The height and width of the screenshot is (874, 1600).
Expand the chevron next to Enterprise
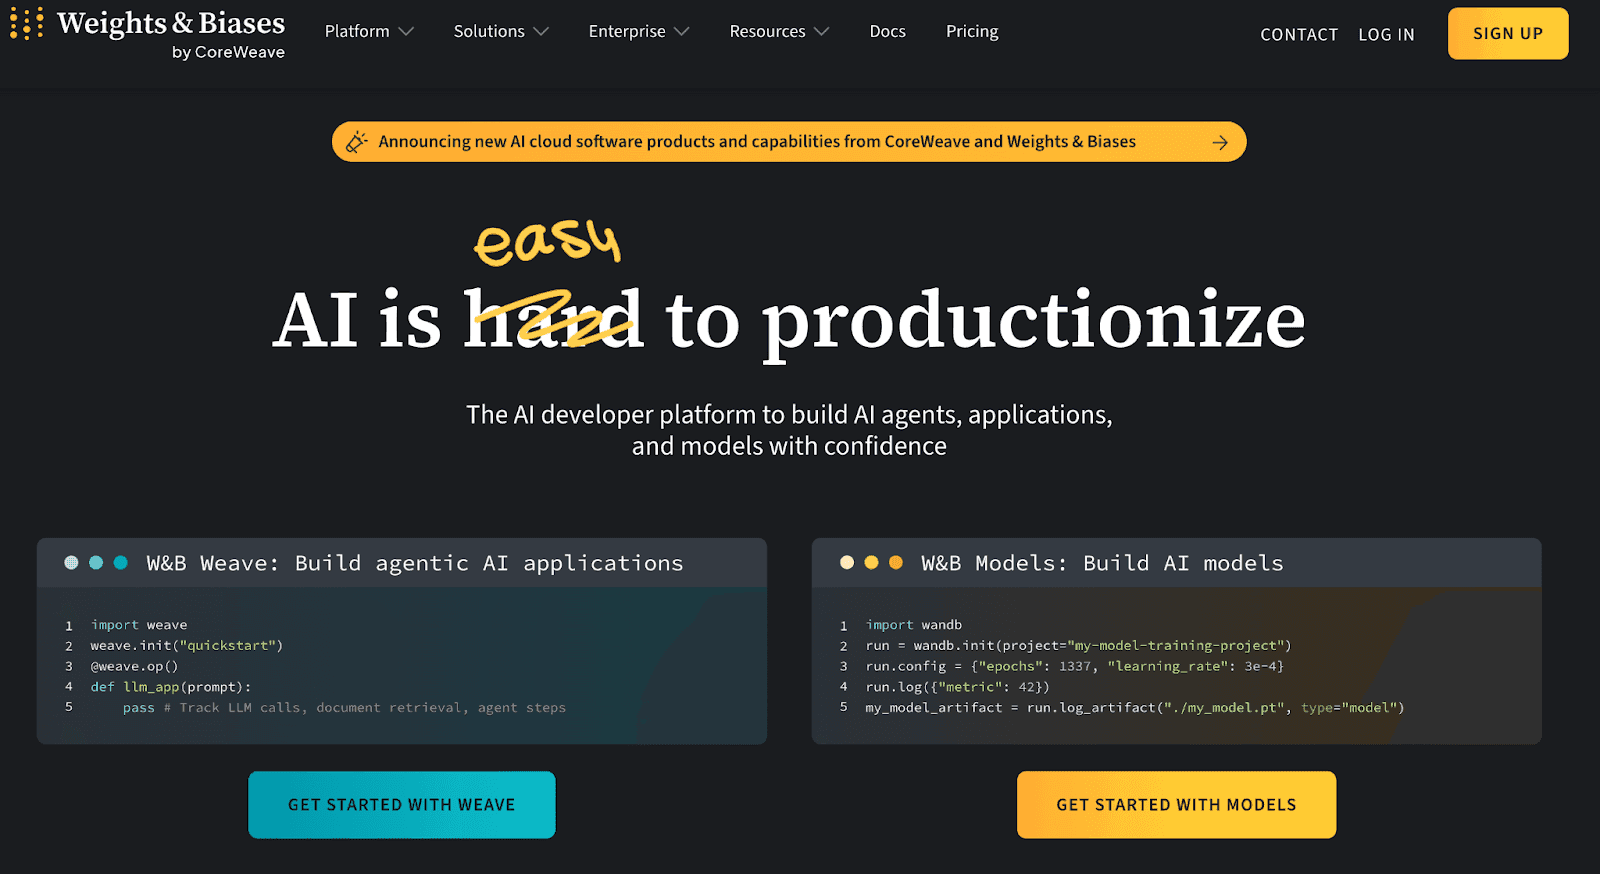(682, 32)
